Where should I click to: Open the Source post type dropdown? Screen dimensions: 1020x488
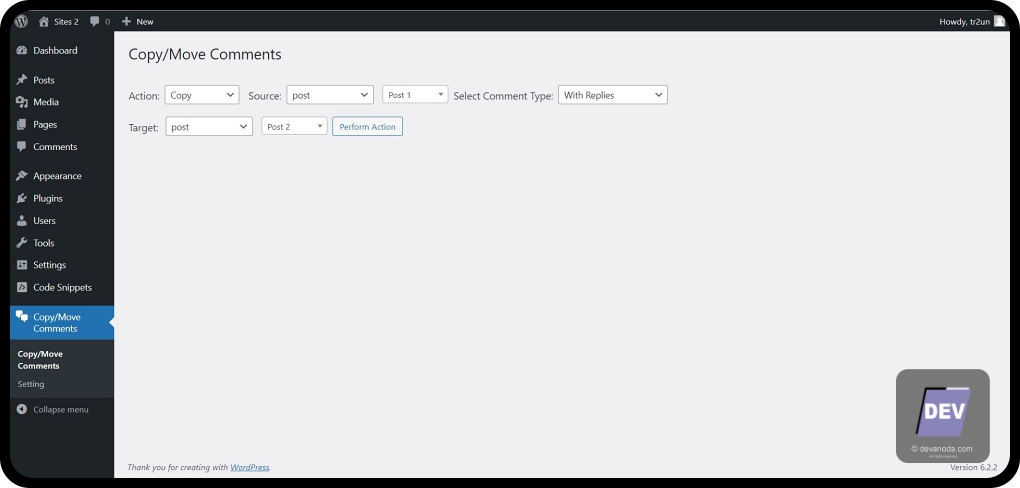click(330, 95)
